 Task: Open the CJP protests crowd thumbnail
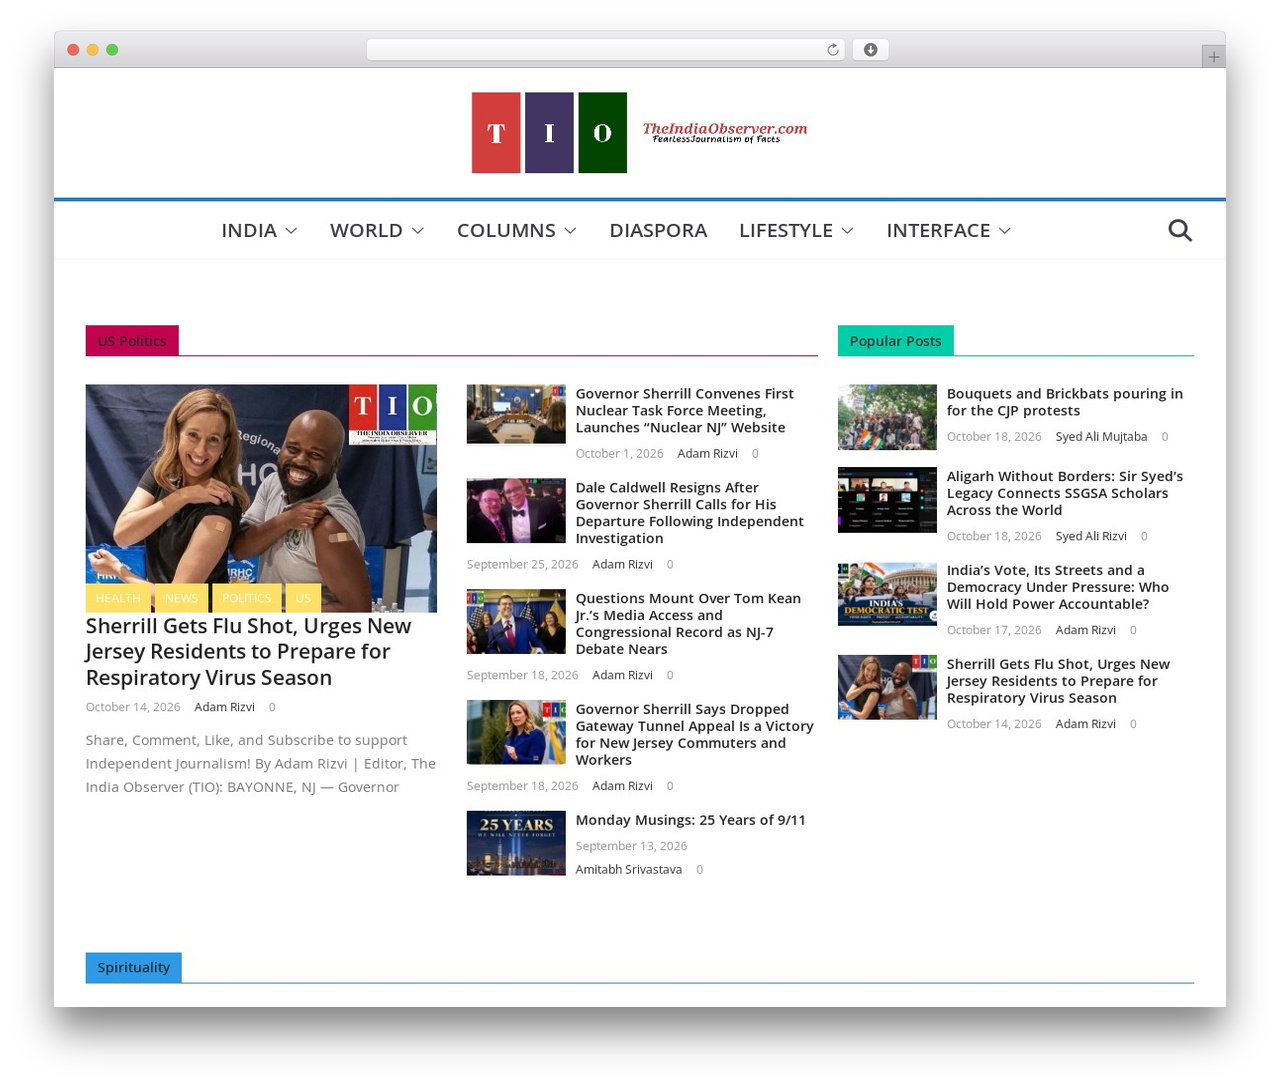(887, 417)
